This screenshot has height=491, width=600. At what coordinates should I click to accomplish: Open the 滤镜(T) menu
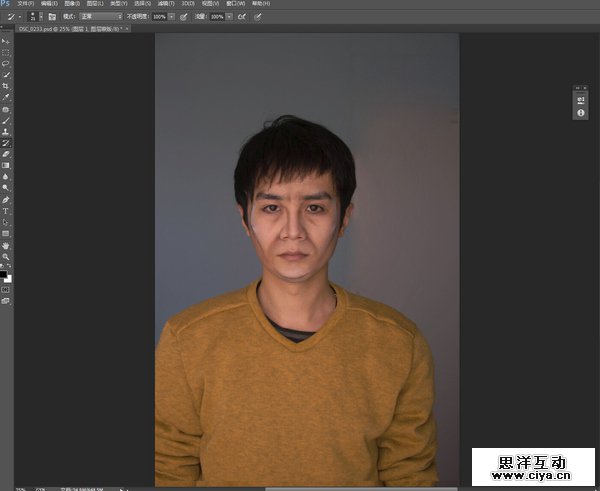pos(166,3)
